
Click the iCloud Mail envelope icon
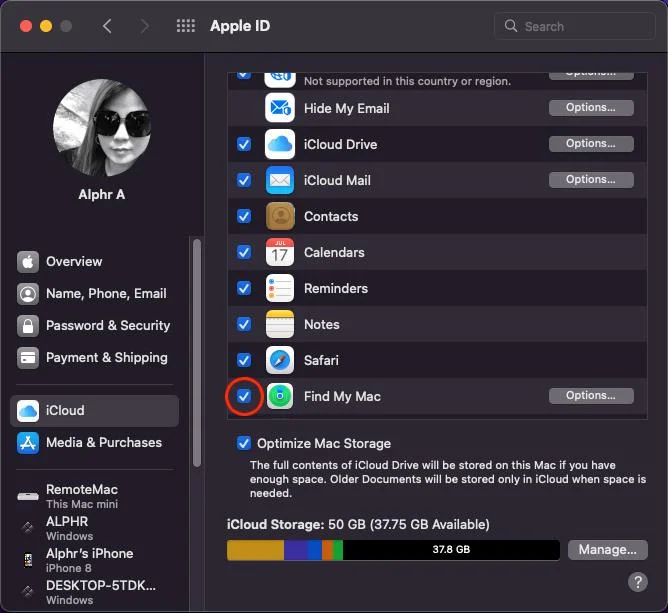pos(279,180)
